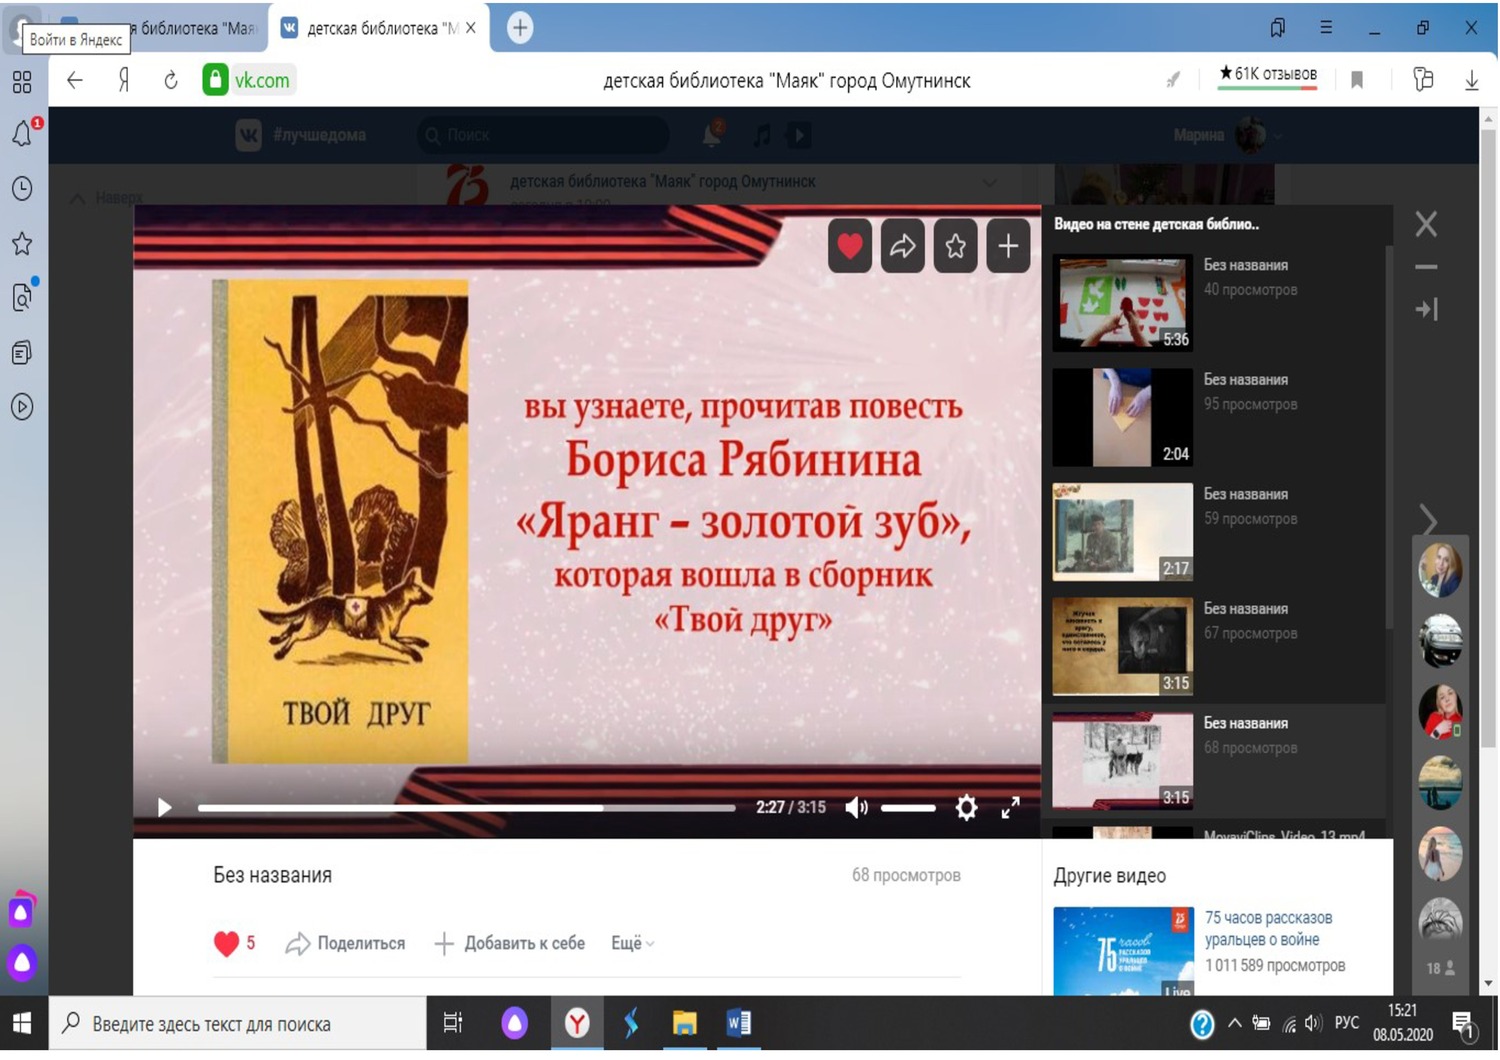Screen dimensions: 1500x1060
Task: Toggle the red heart like counter
Action: (x=235, y=943)
